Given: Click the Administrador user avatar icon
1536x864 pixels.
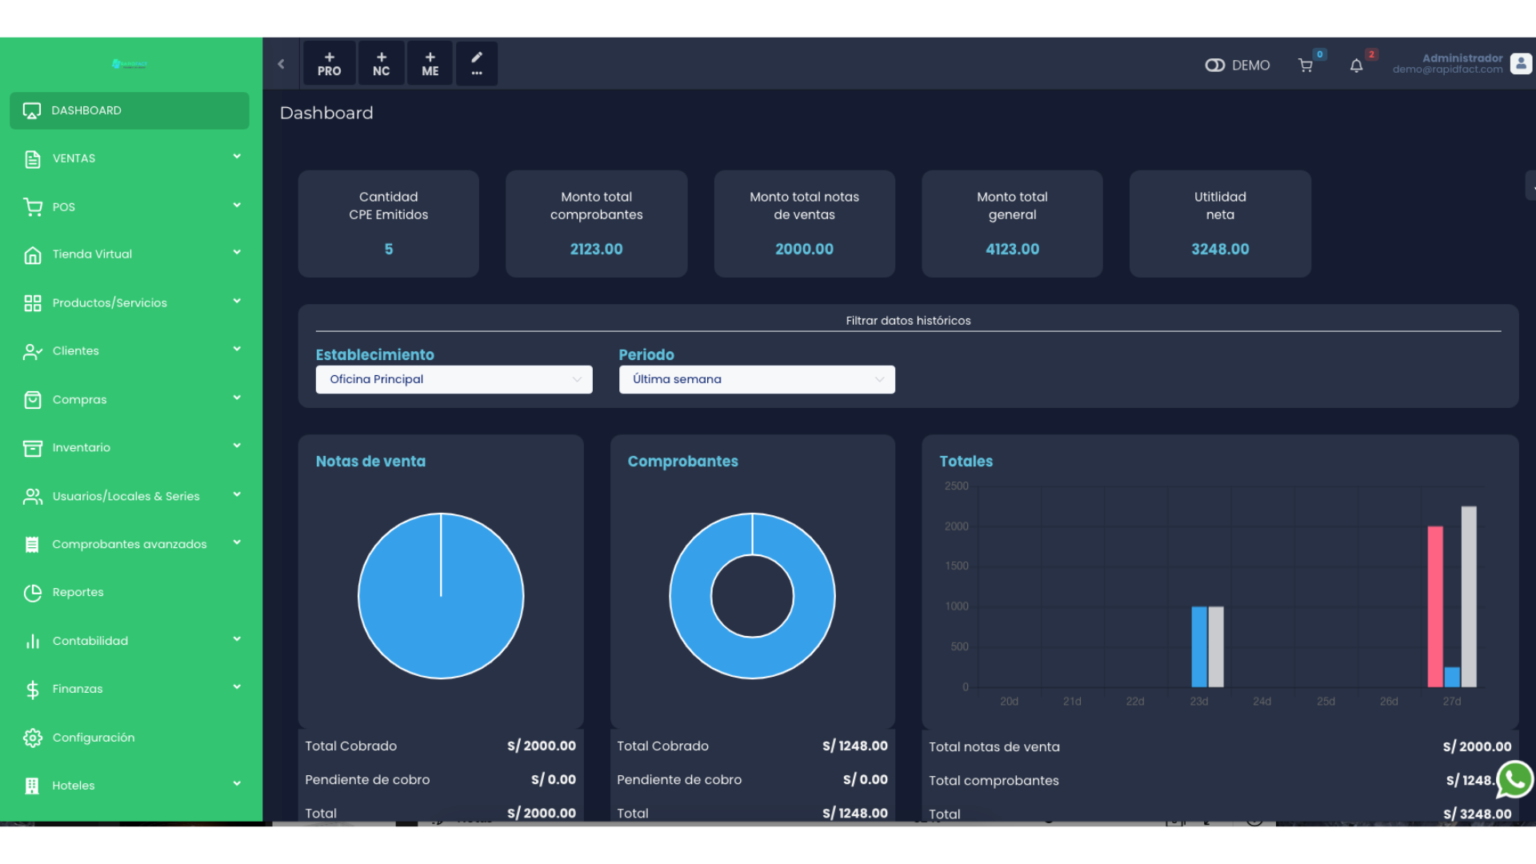Looking at the screenshot, I should (1520, 64).
